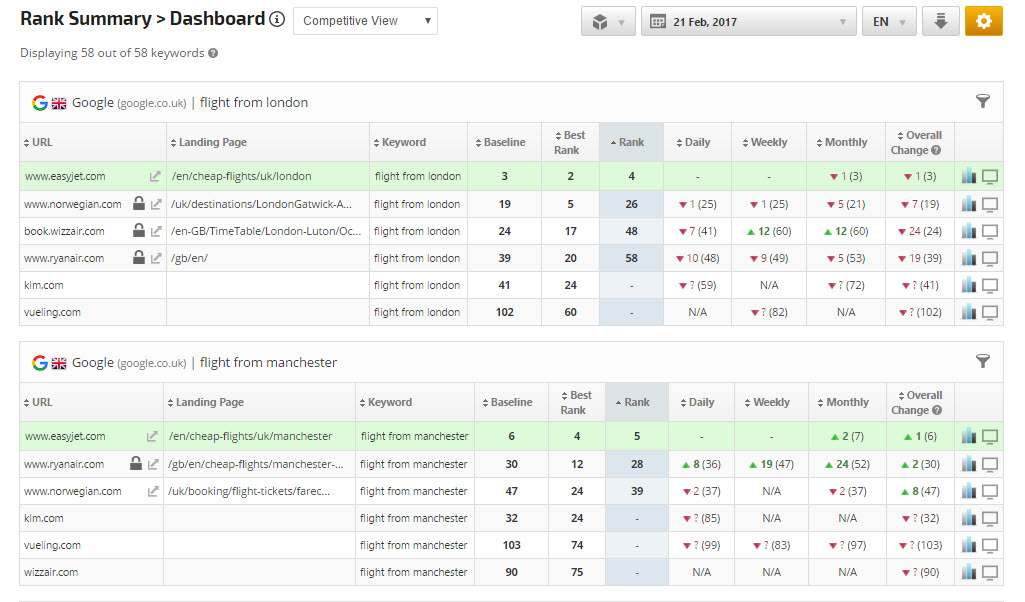The image size is (1025, 602).
Task: View SERP monitor for vueling london row
Action: point(990,312)
